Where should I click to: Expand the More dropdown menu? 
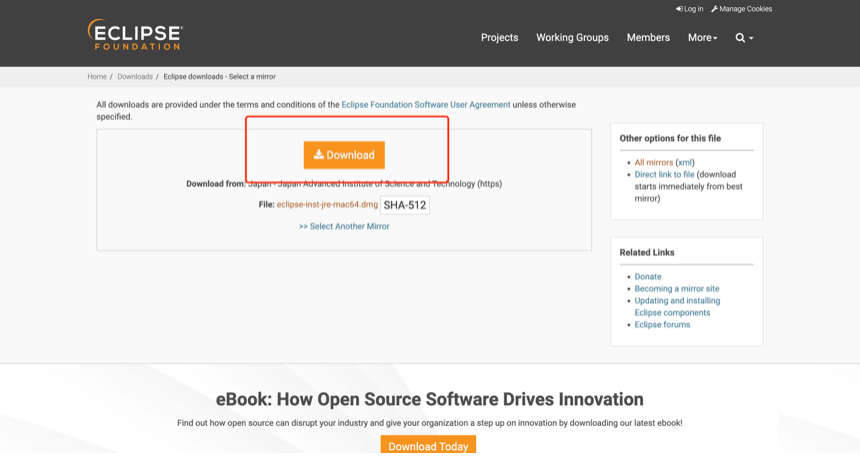pyautogui.click(x=703, y=38)
